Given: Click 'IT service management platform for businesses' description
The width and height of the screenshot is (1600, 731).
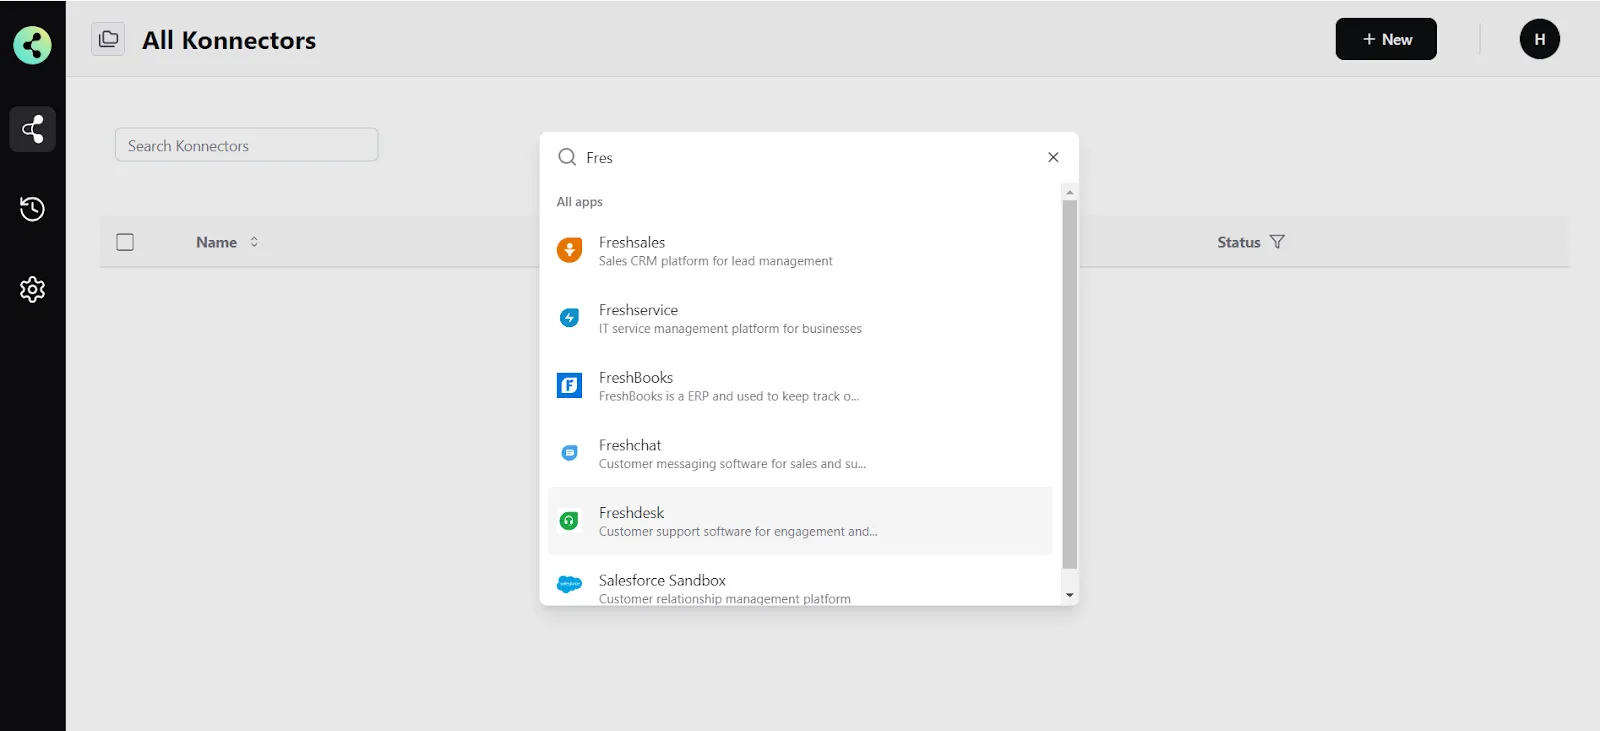Looking at the screenshot, I should pyautogui.click(x=730, y=329).
